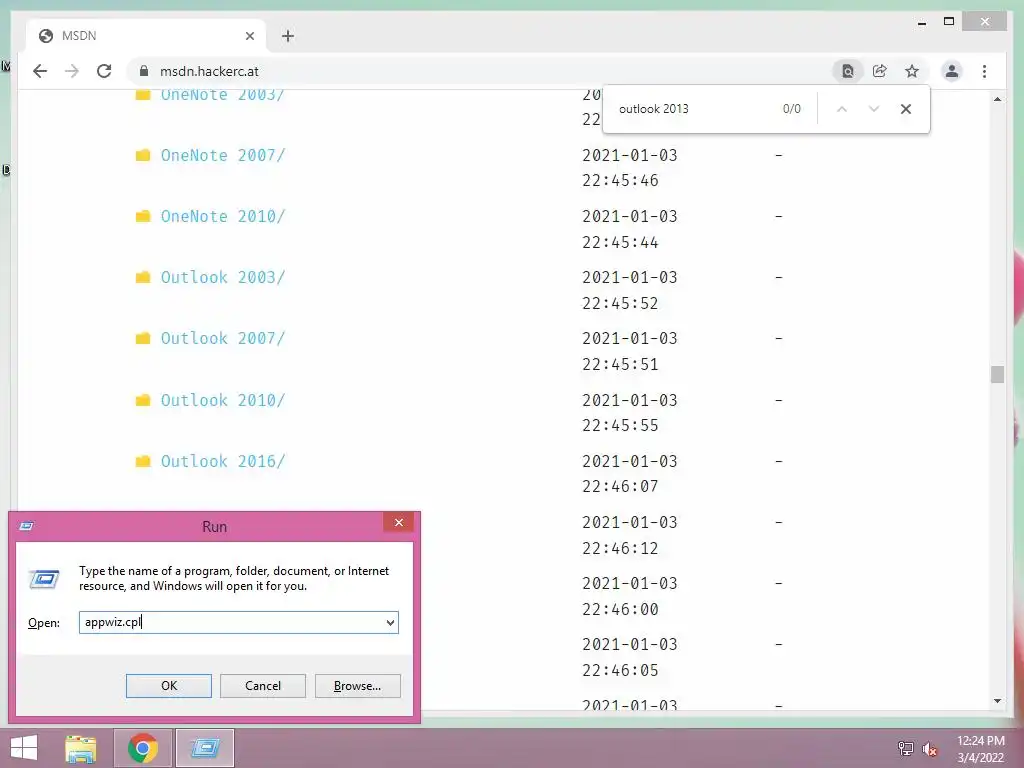Click the find box containing outlook 2013
The height and width of the screenshot is (768, 1024).
654,109
